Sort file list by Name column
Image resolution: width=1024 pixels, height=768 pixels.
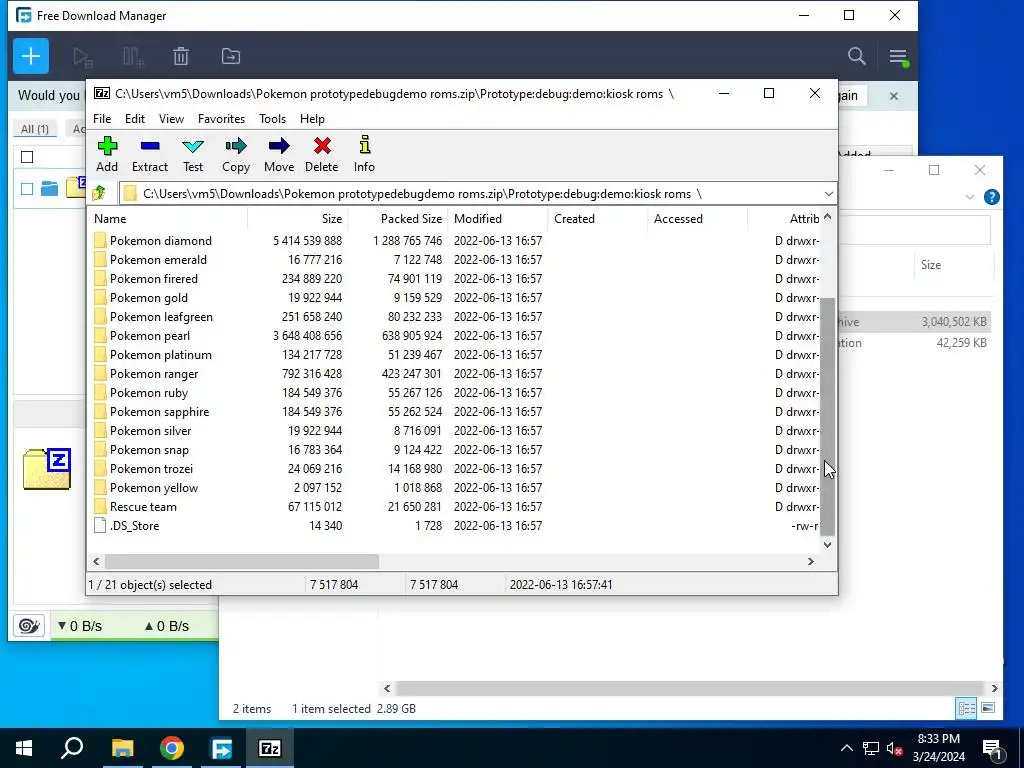(x=167, y=219)
